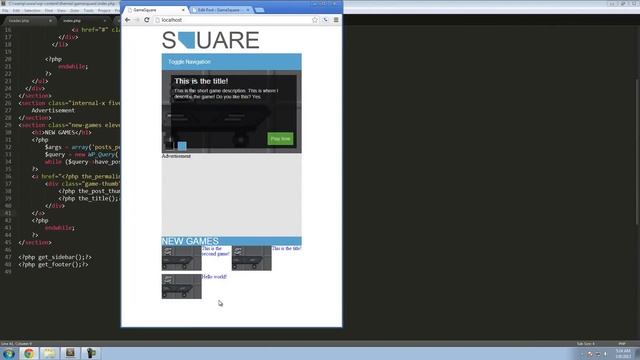Open the "This is the second game!" link
Viewport: 640px width, 360px height.
coord(216,251)
